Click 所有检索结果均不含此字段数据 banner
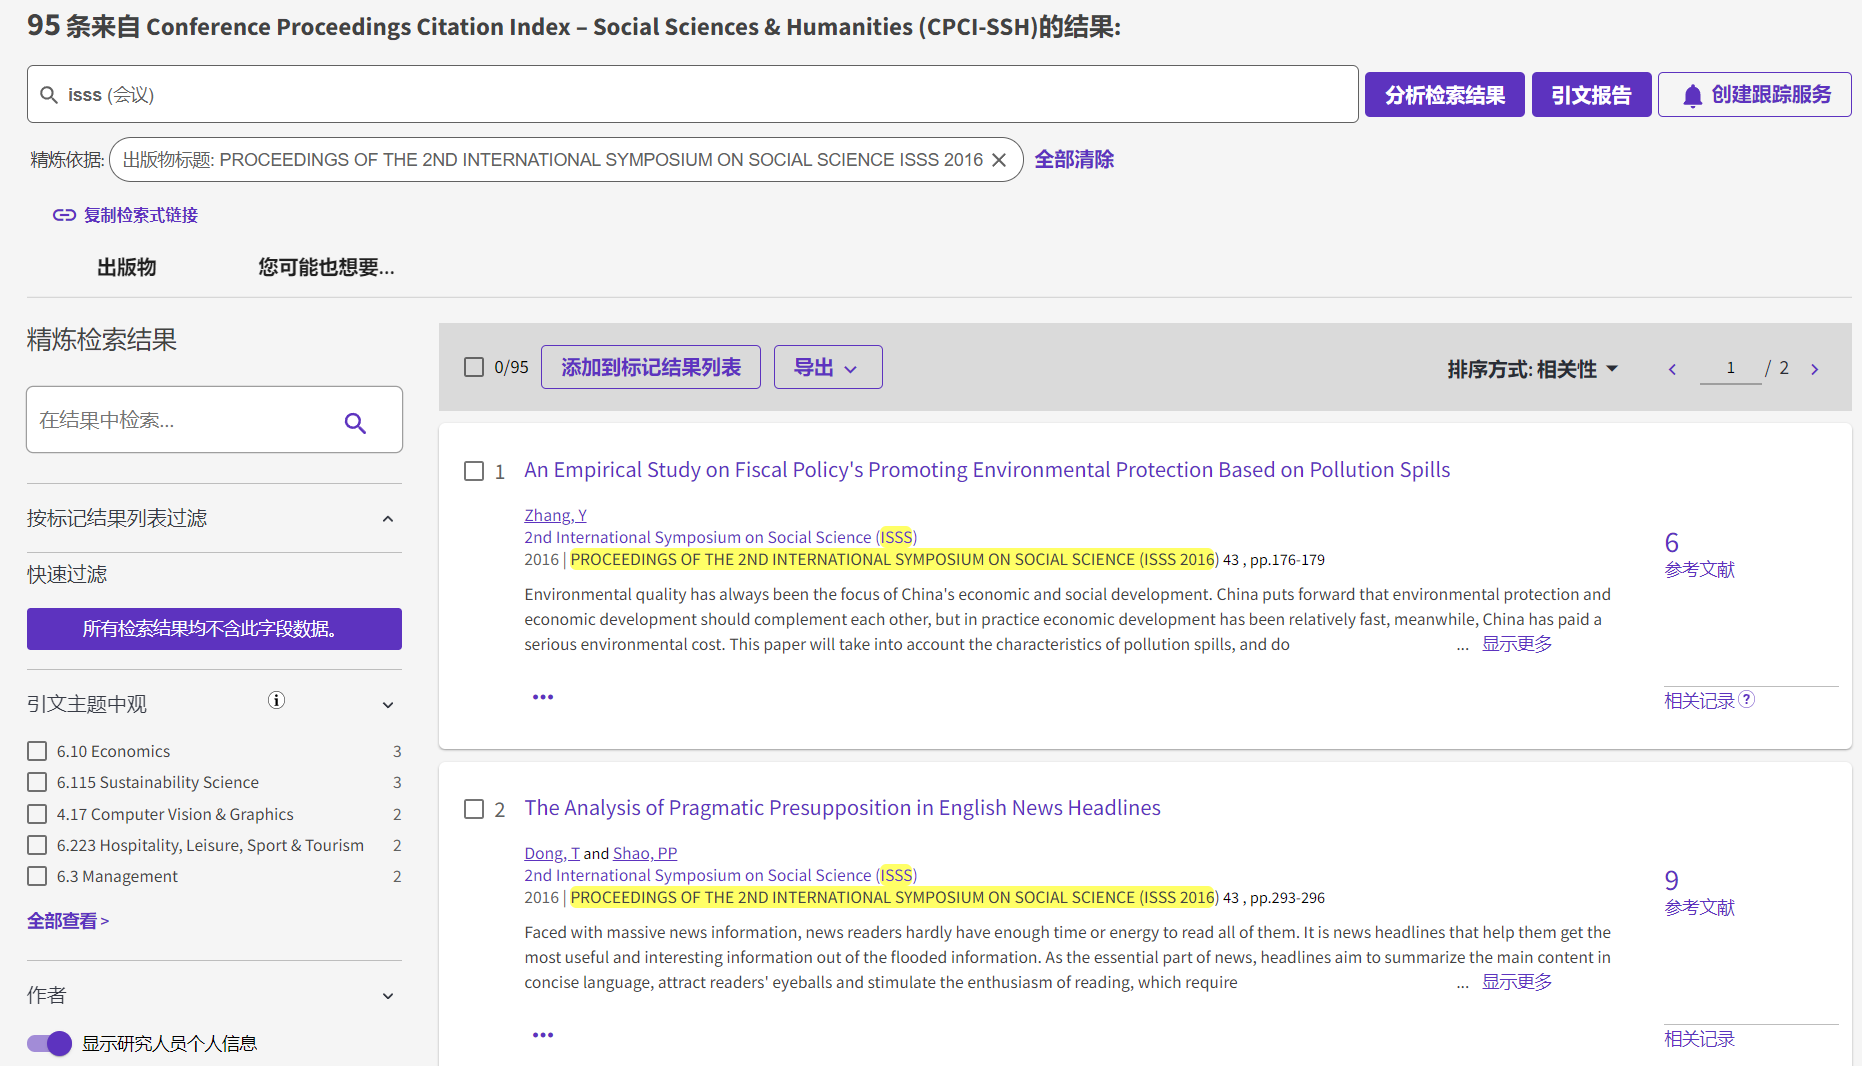 pos(214,629)
